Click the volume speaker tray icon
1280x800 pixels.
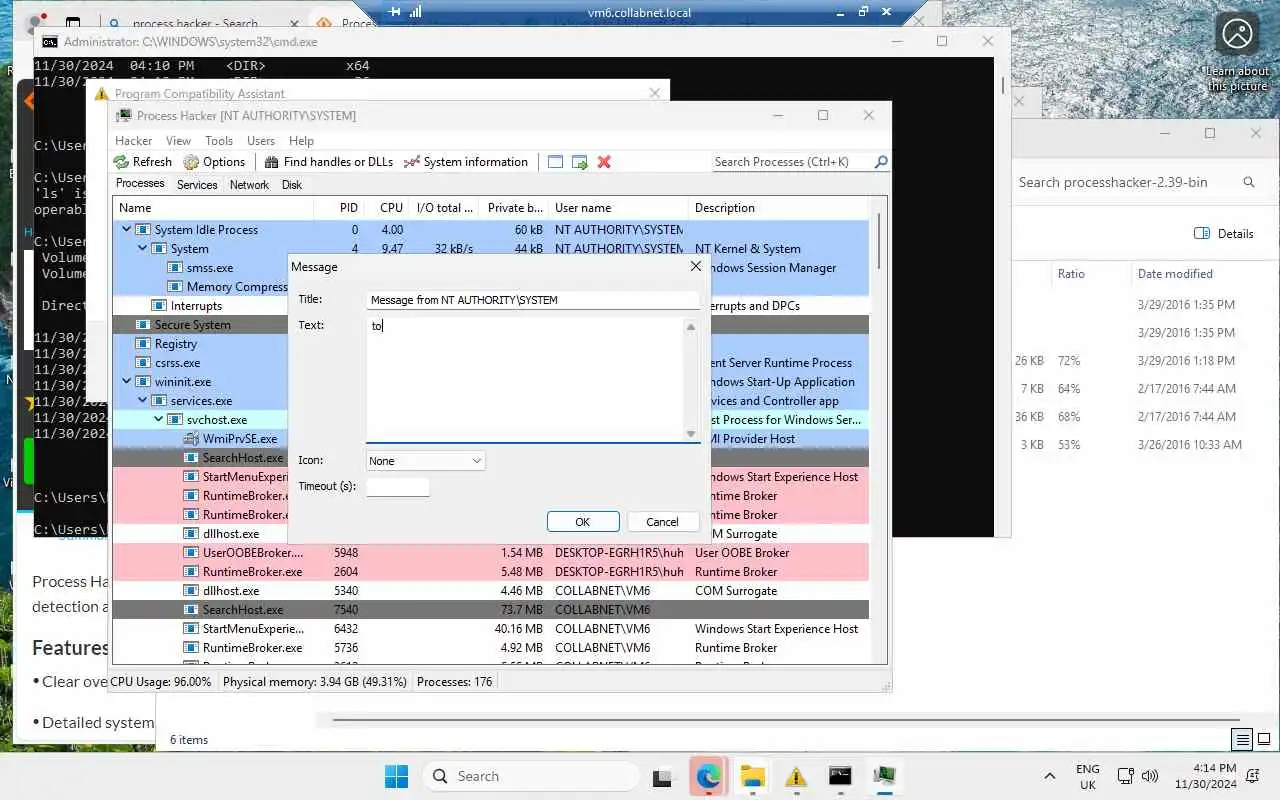pos(1150,776)
